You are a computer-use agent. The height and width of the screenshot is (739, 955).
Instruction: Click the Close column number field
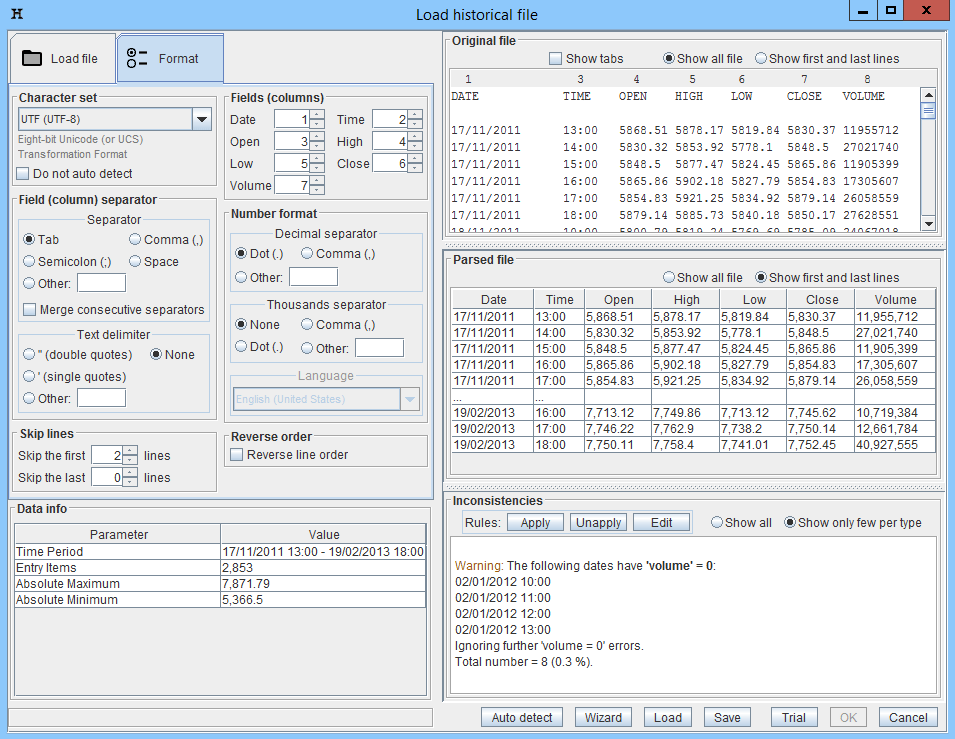tap(390, 163)
